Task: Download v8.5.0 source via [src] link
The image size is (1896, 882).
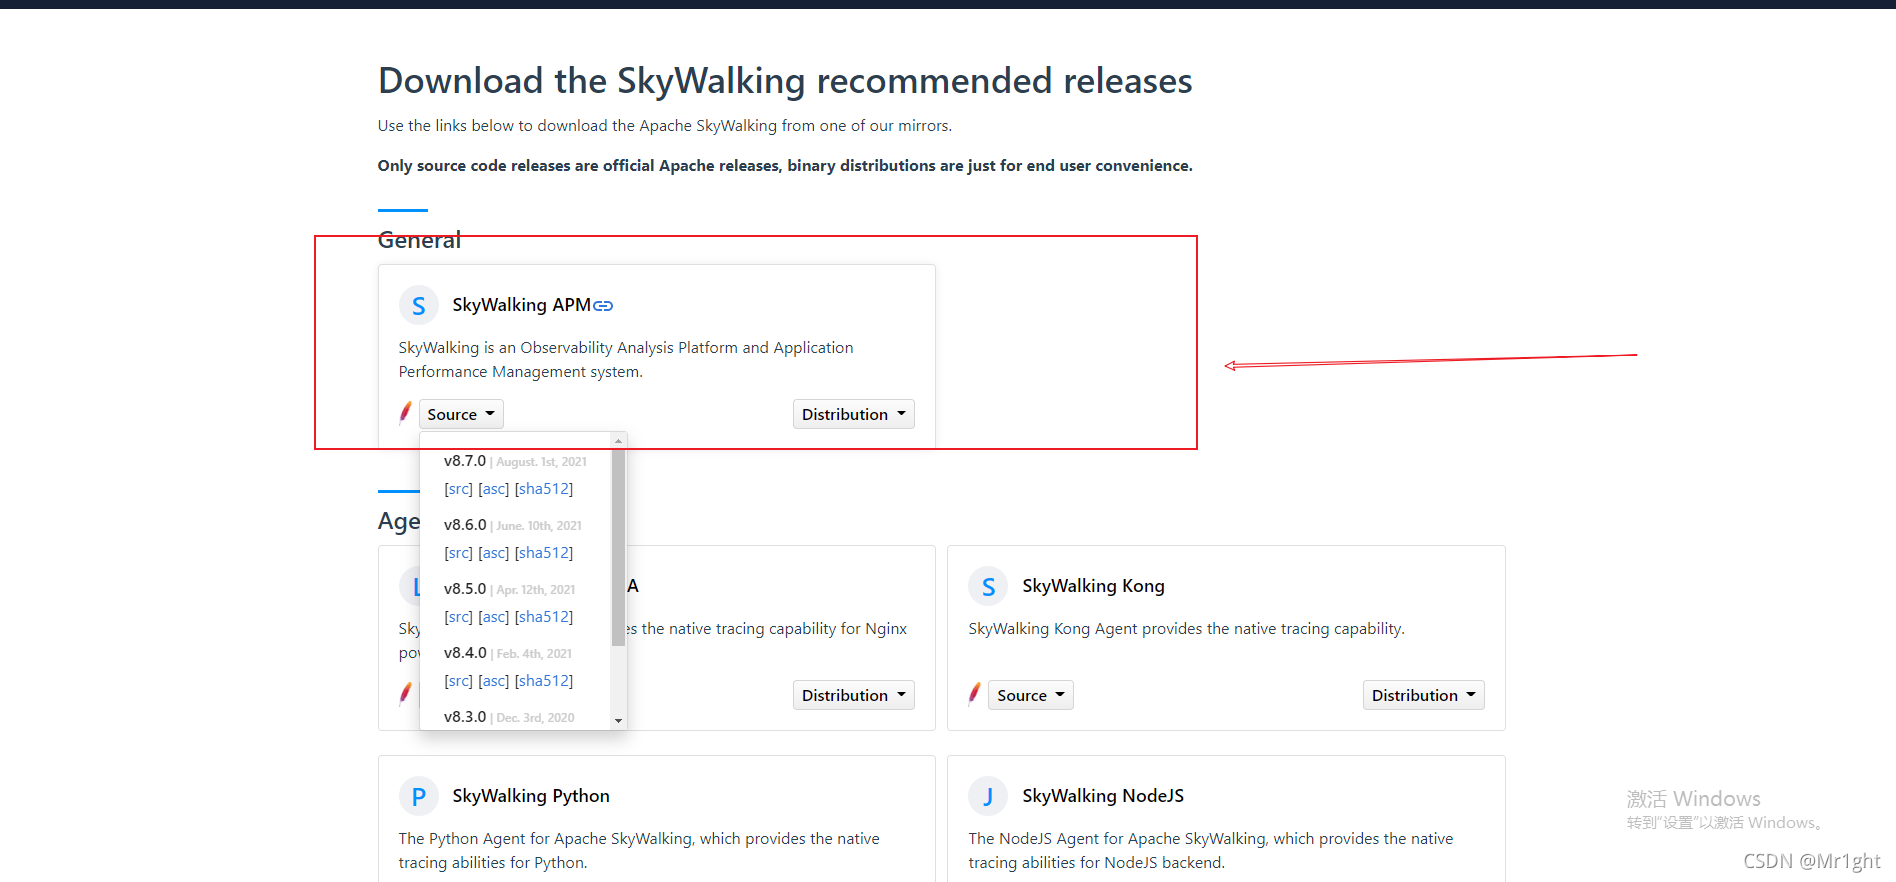Action: click(458, 617)
